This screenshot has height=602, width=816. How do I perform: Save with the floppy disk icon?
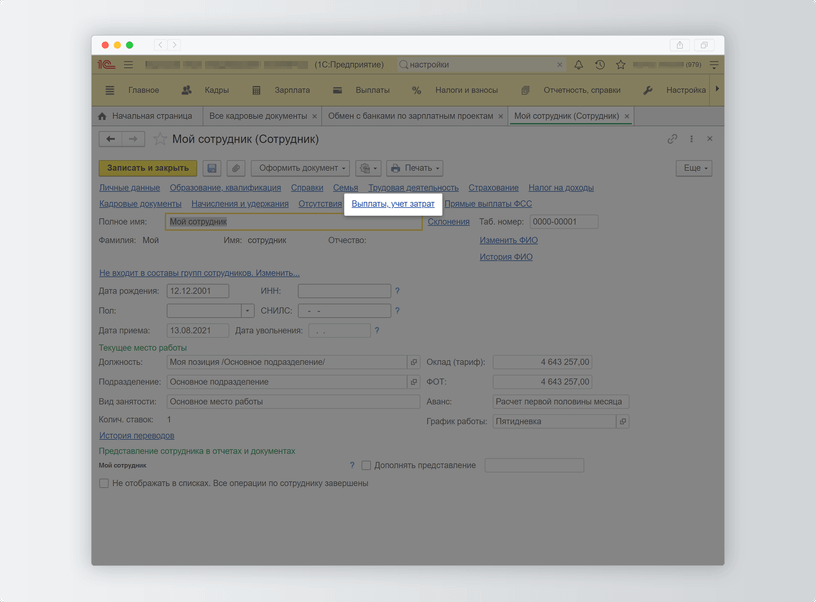tap(211, 168)
